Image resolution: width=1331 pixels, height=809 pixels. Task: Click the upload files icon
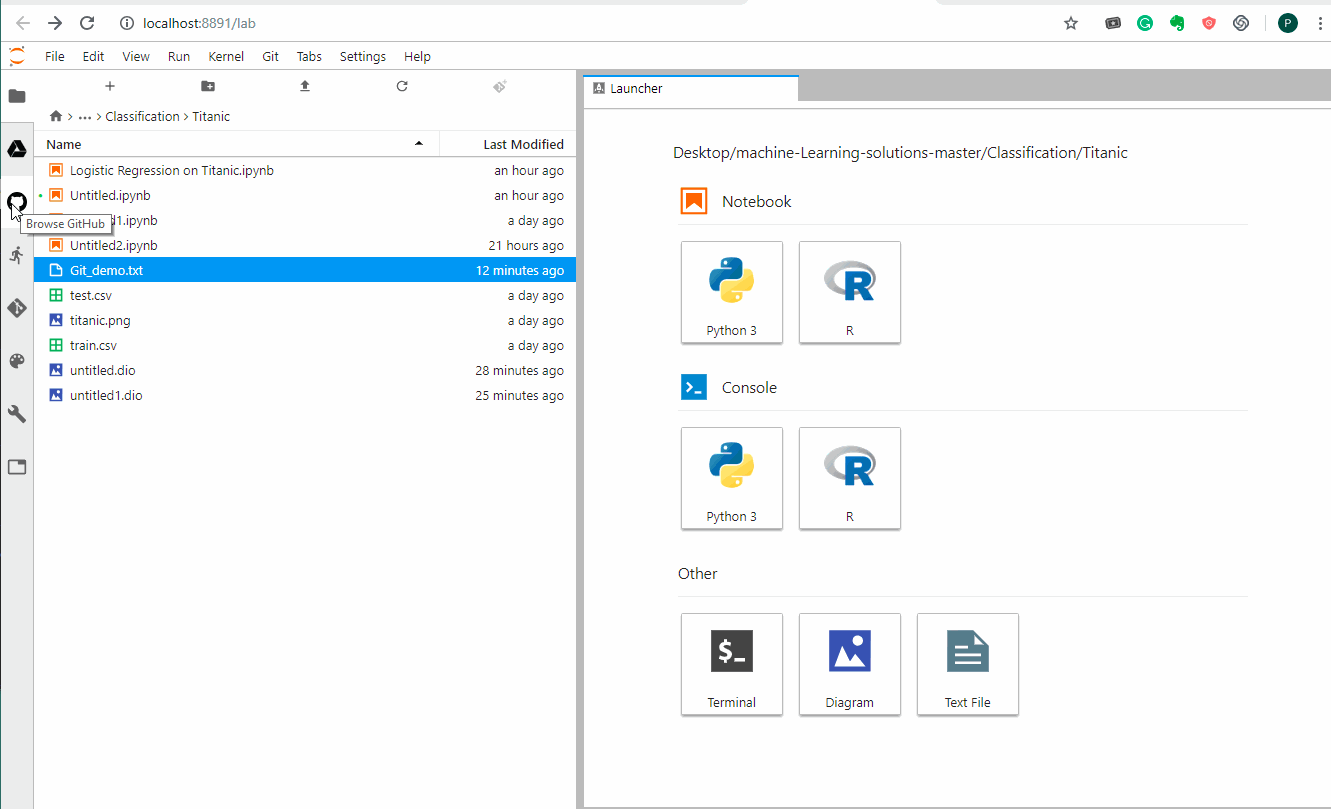pos(305,86)
